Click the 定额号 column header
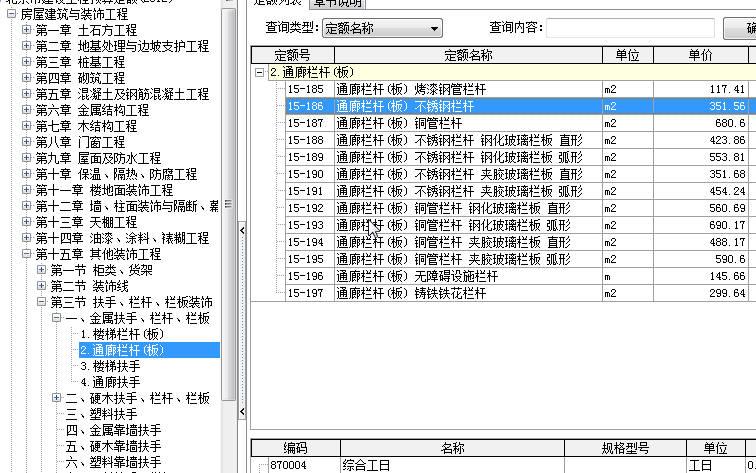 [293, 55]
